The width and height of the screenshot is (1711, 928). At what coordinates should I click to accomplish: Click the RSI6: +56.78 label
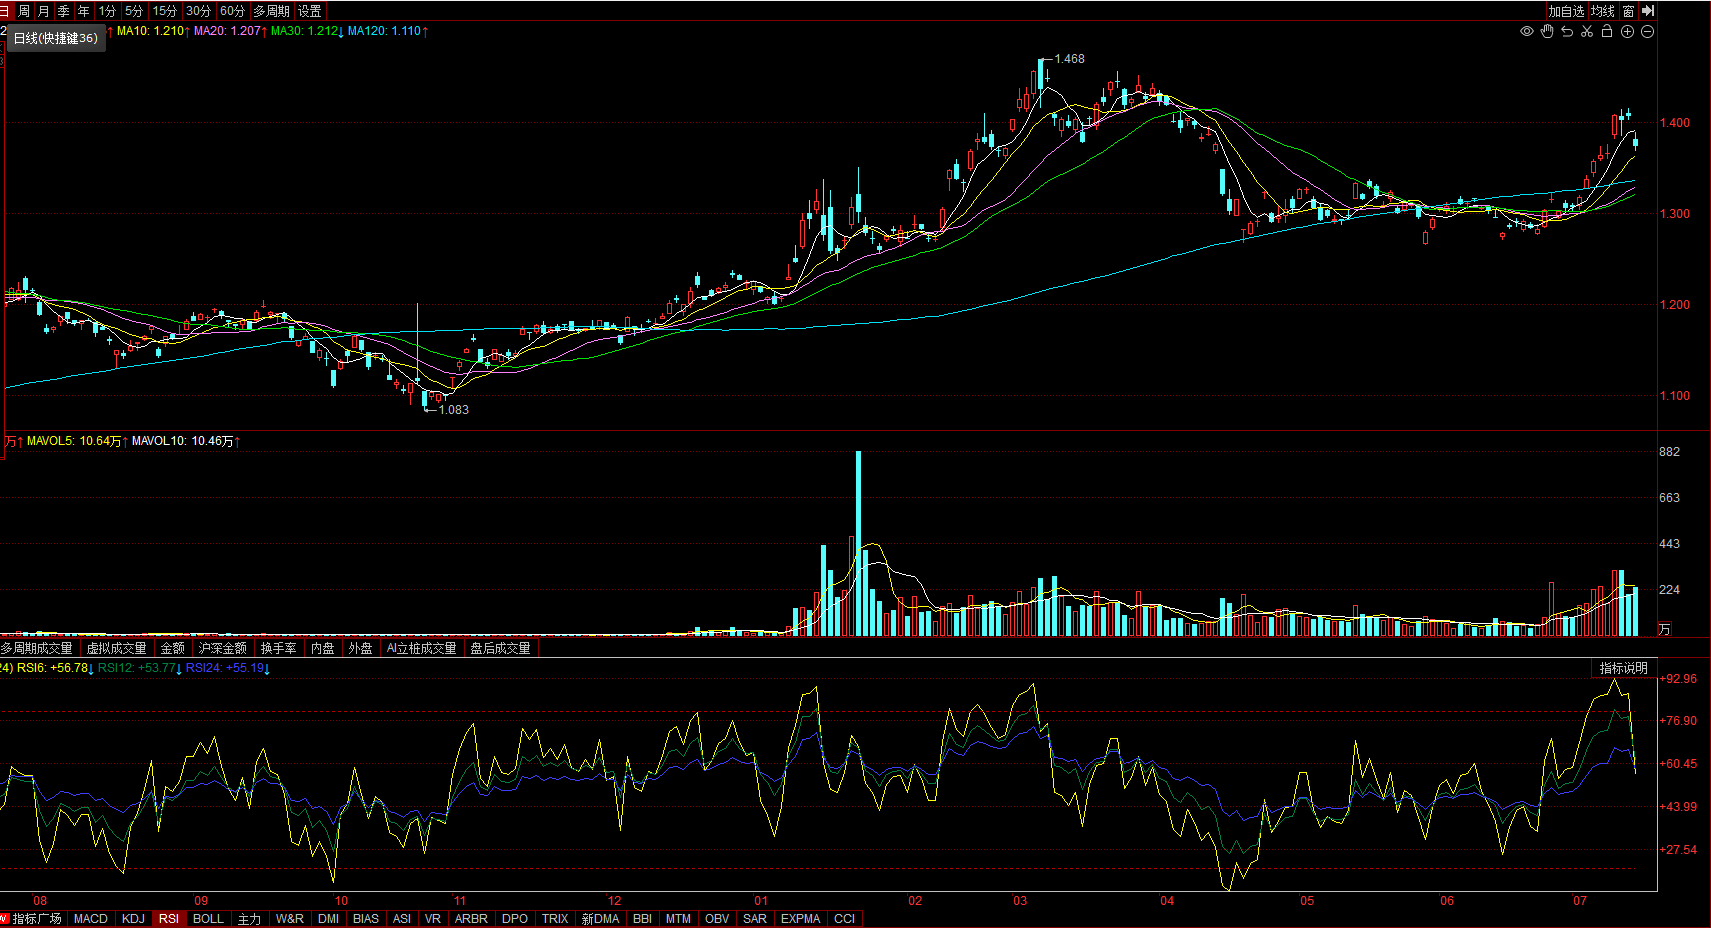click(53, 668)
